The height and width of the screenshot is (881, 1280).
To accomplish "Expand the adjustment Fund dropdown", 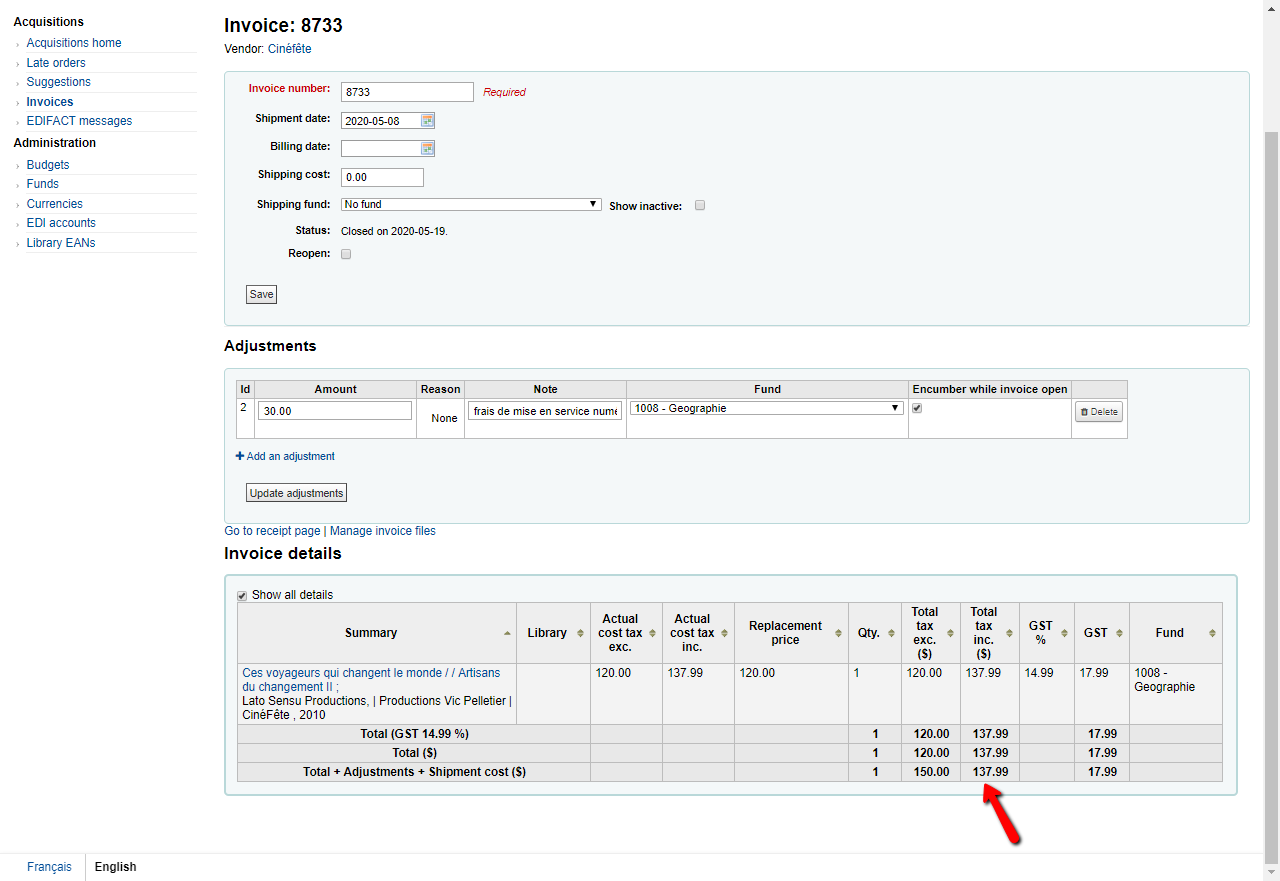I will 766,408.
